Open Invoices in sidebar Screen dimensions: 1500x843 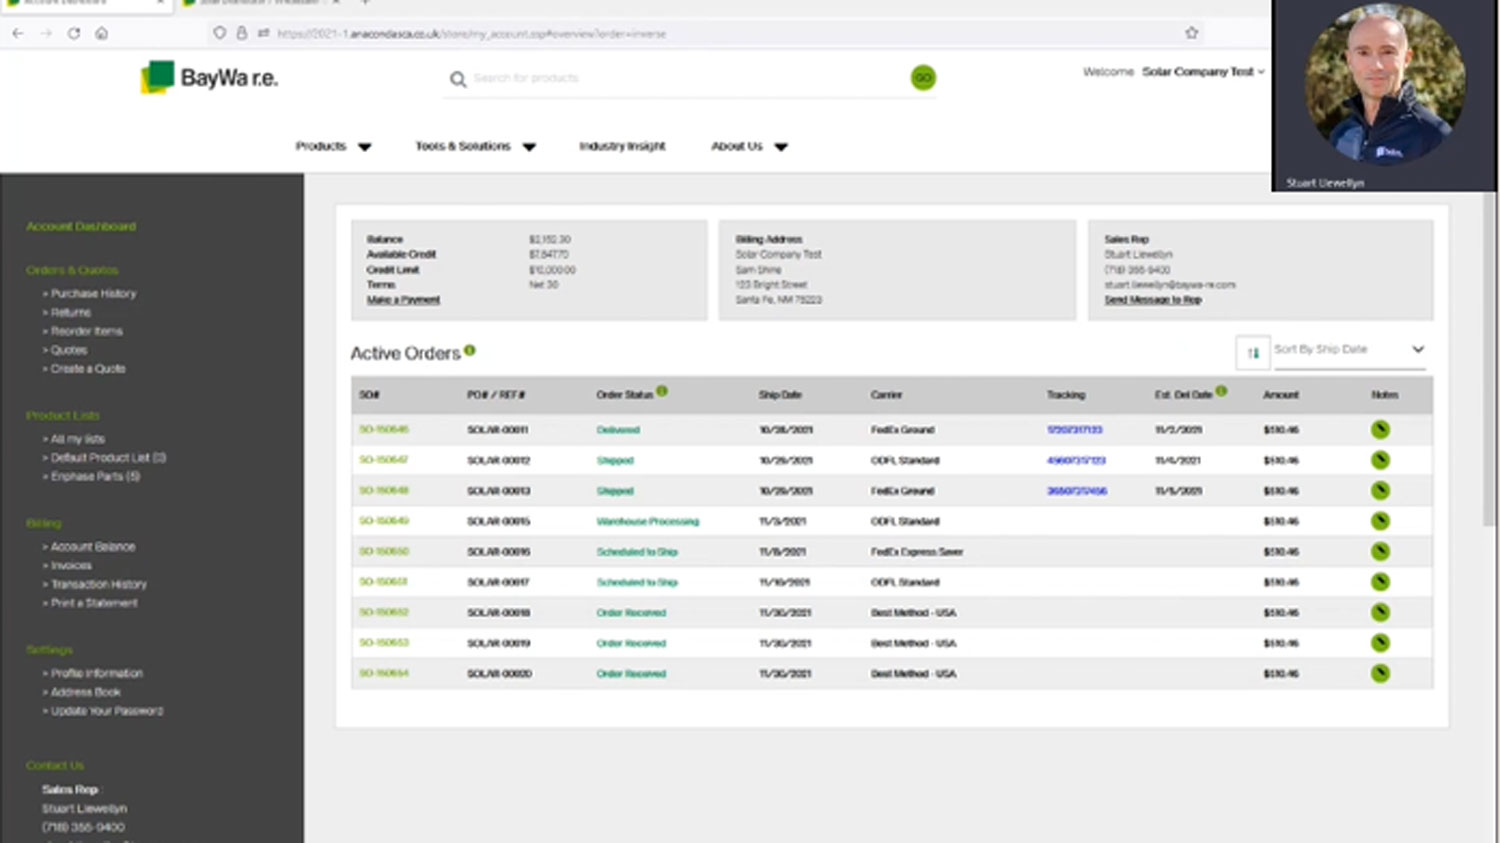(x=70, y=566)
